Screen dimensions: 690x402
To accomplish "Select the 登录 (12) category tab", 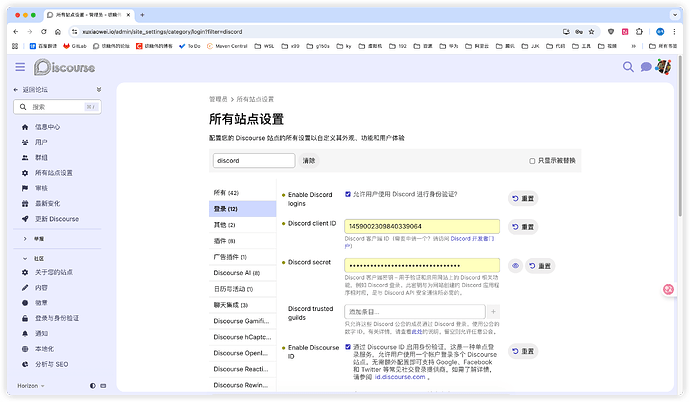I will pos(226,208).
